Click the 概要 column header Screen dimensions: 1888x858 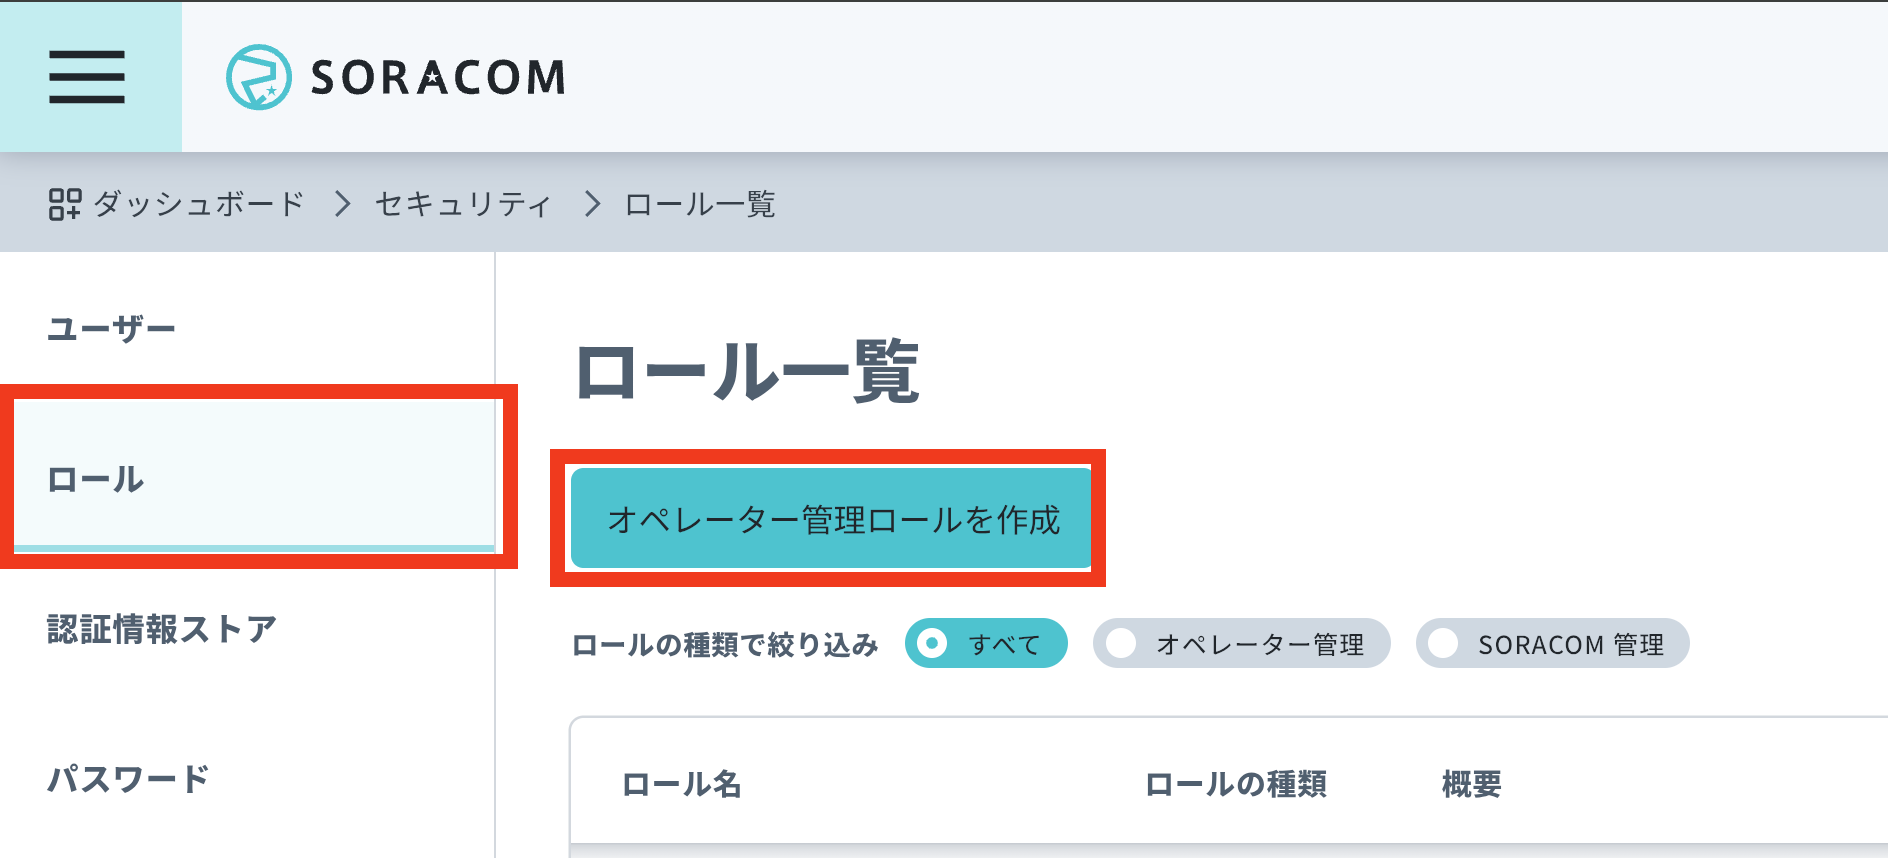(x=1471, y=784)
